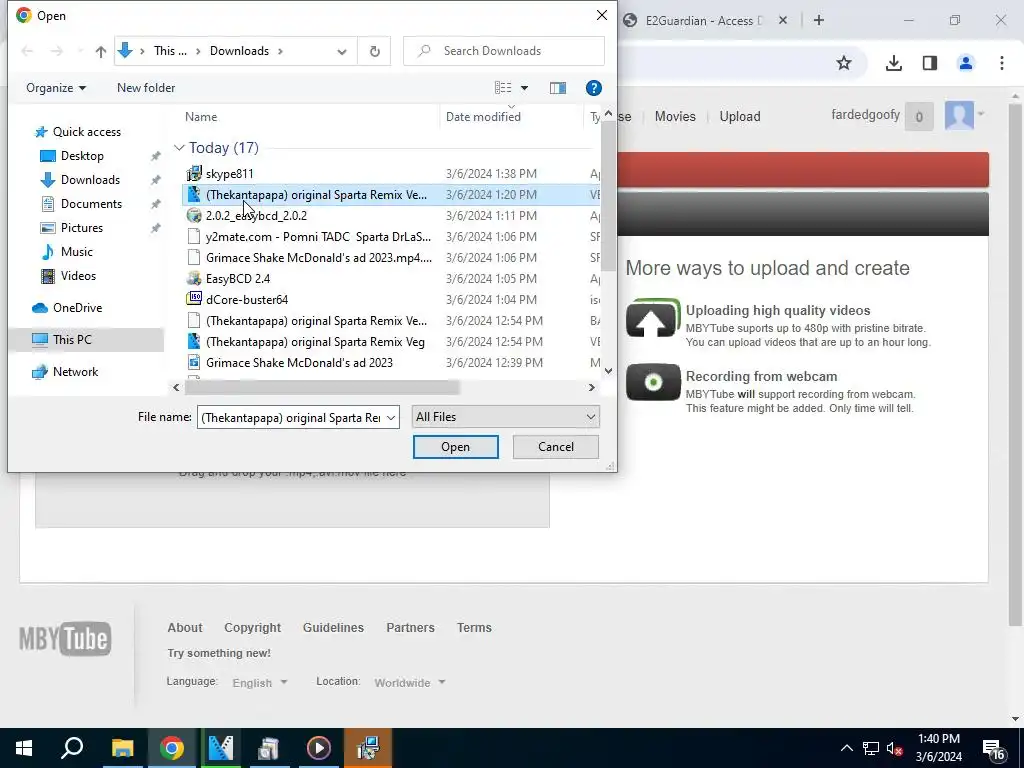Viewport: 1024px width, 768px height.
Task: Select Desktop in the navigation pane
Action: coord(82,156)
